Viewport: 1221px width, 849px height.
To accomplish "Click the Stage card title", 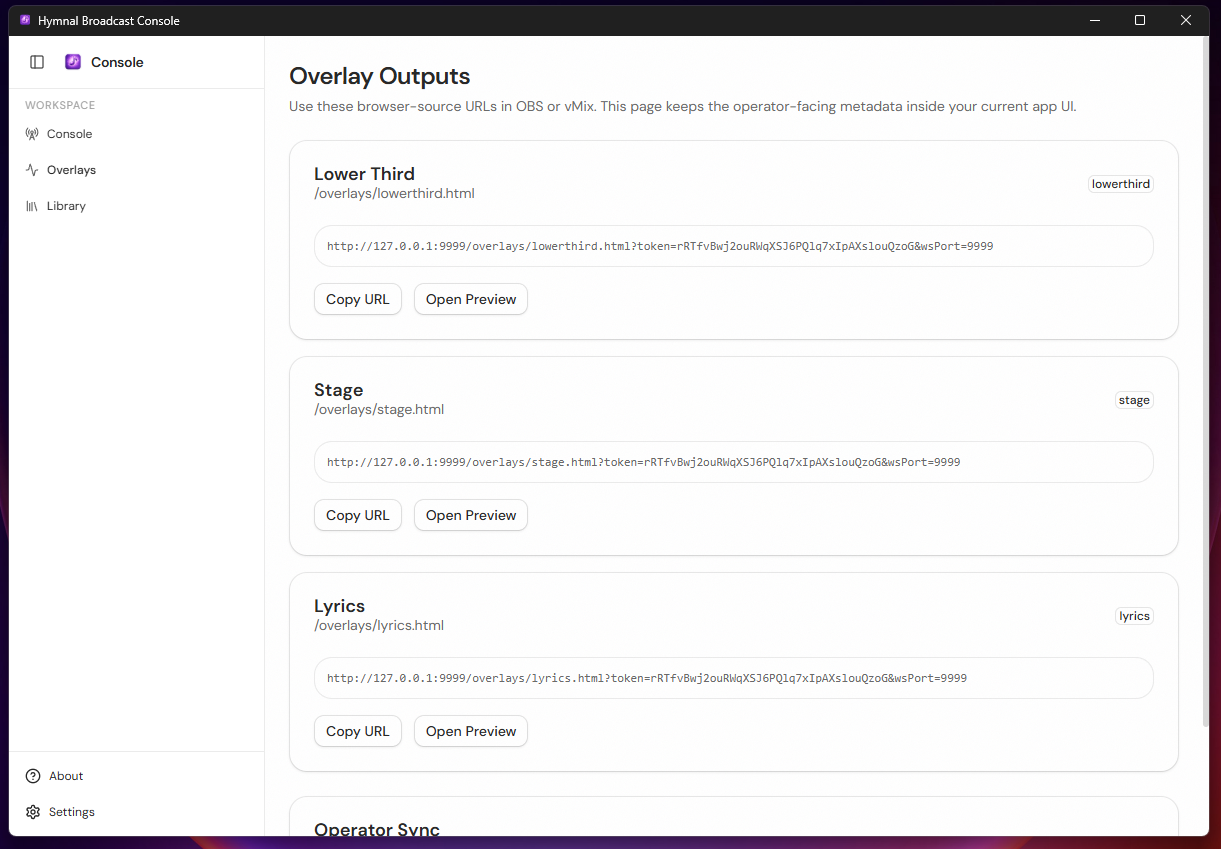I will pos(339,390).
